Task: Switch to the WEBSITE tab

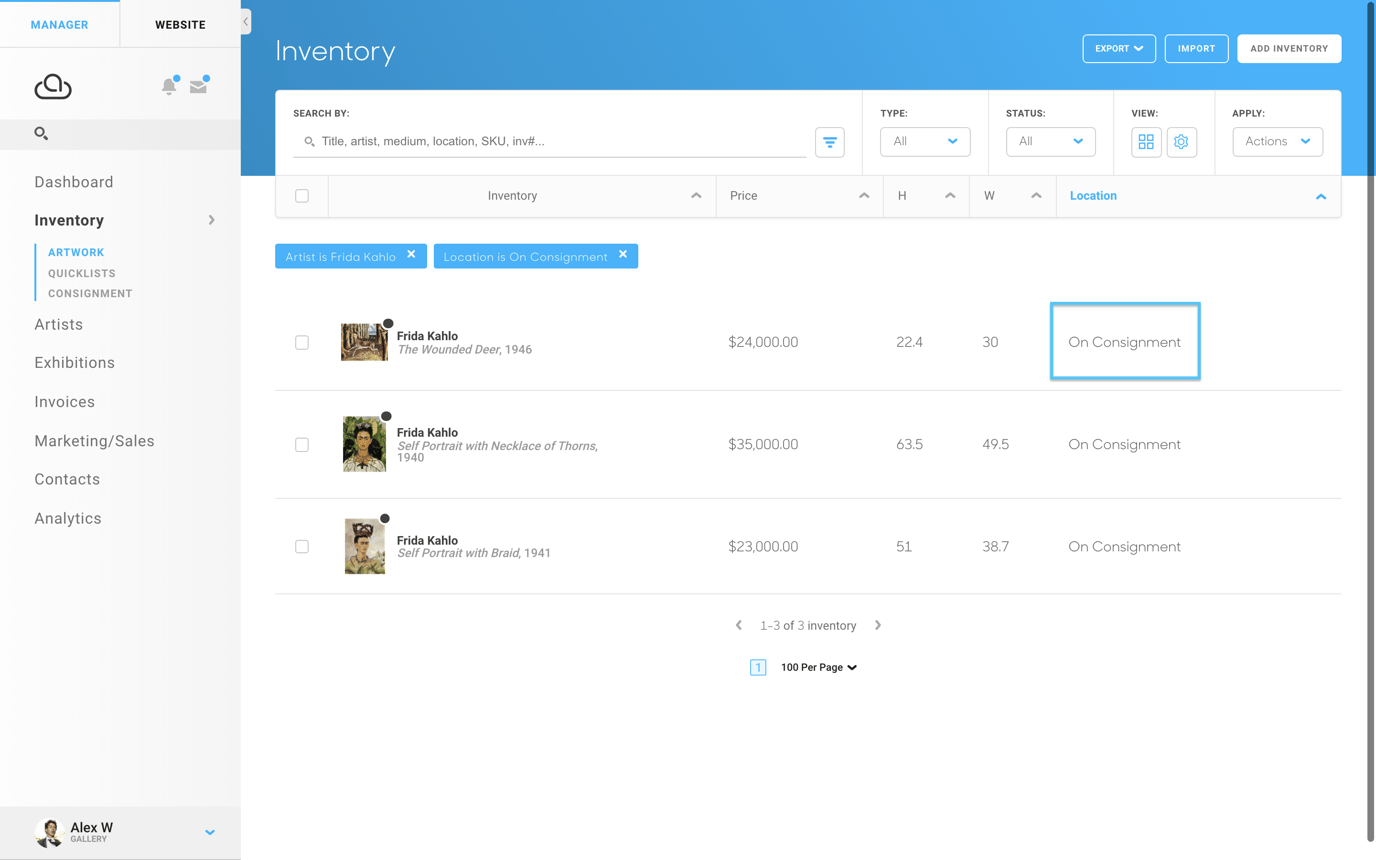Action: tap(179, 24)
